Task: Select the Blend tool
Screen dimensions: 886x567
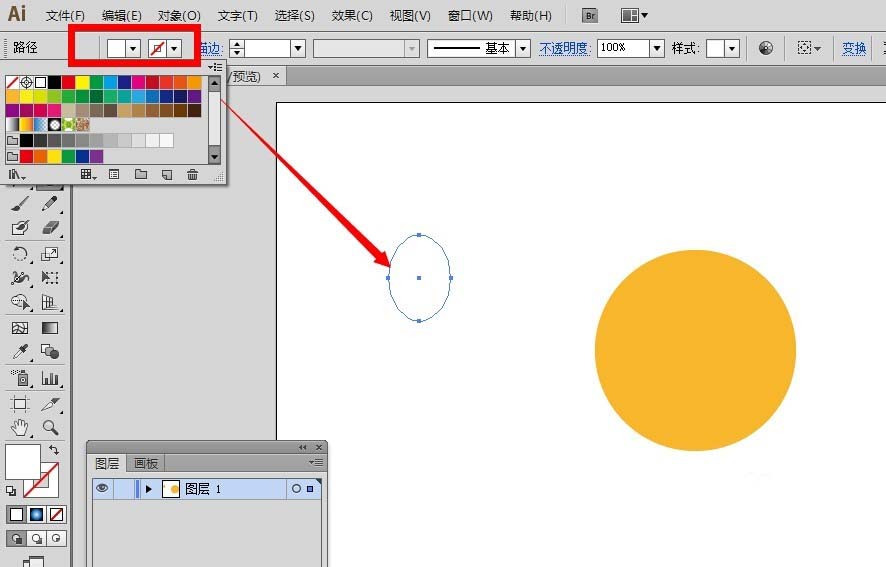Action: click(50, 352)
